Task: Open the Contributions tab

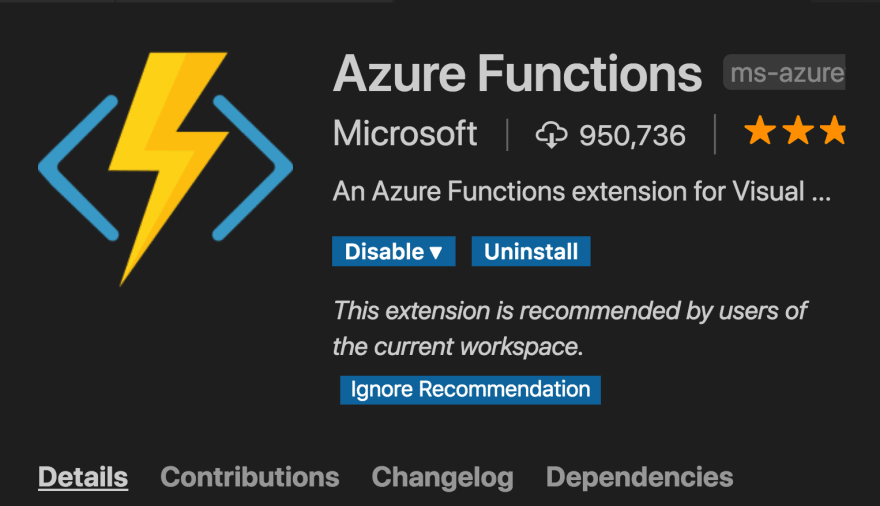Action: coord(250,477)
